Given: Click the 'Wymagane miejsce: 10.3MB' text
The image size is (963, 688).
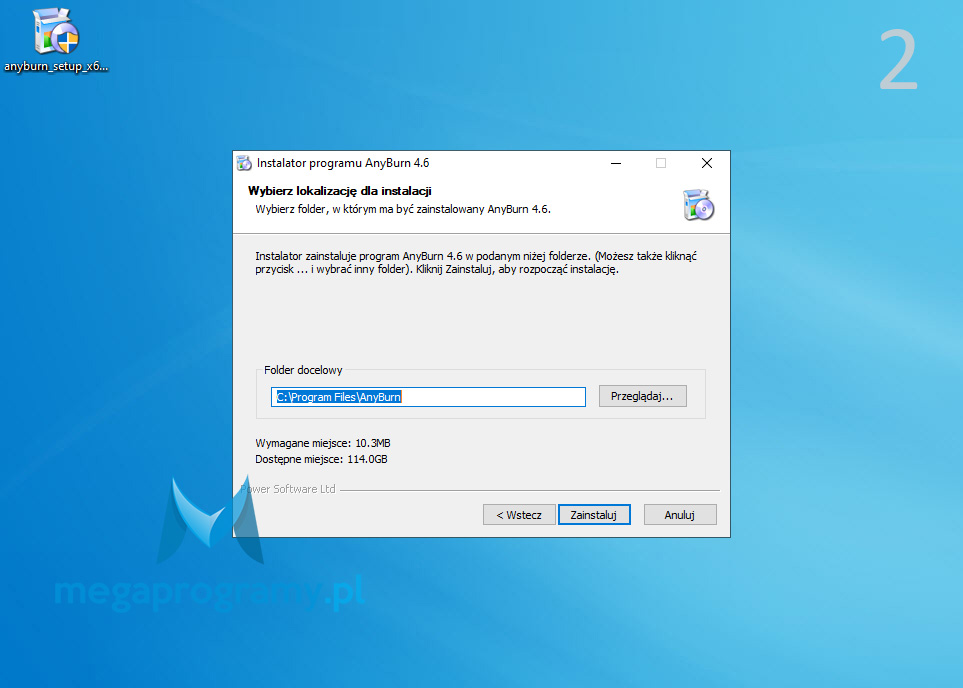Looking at the screenshot, I should pos(323,443).
